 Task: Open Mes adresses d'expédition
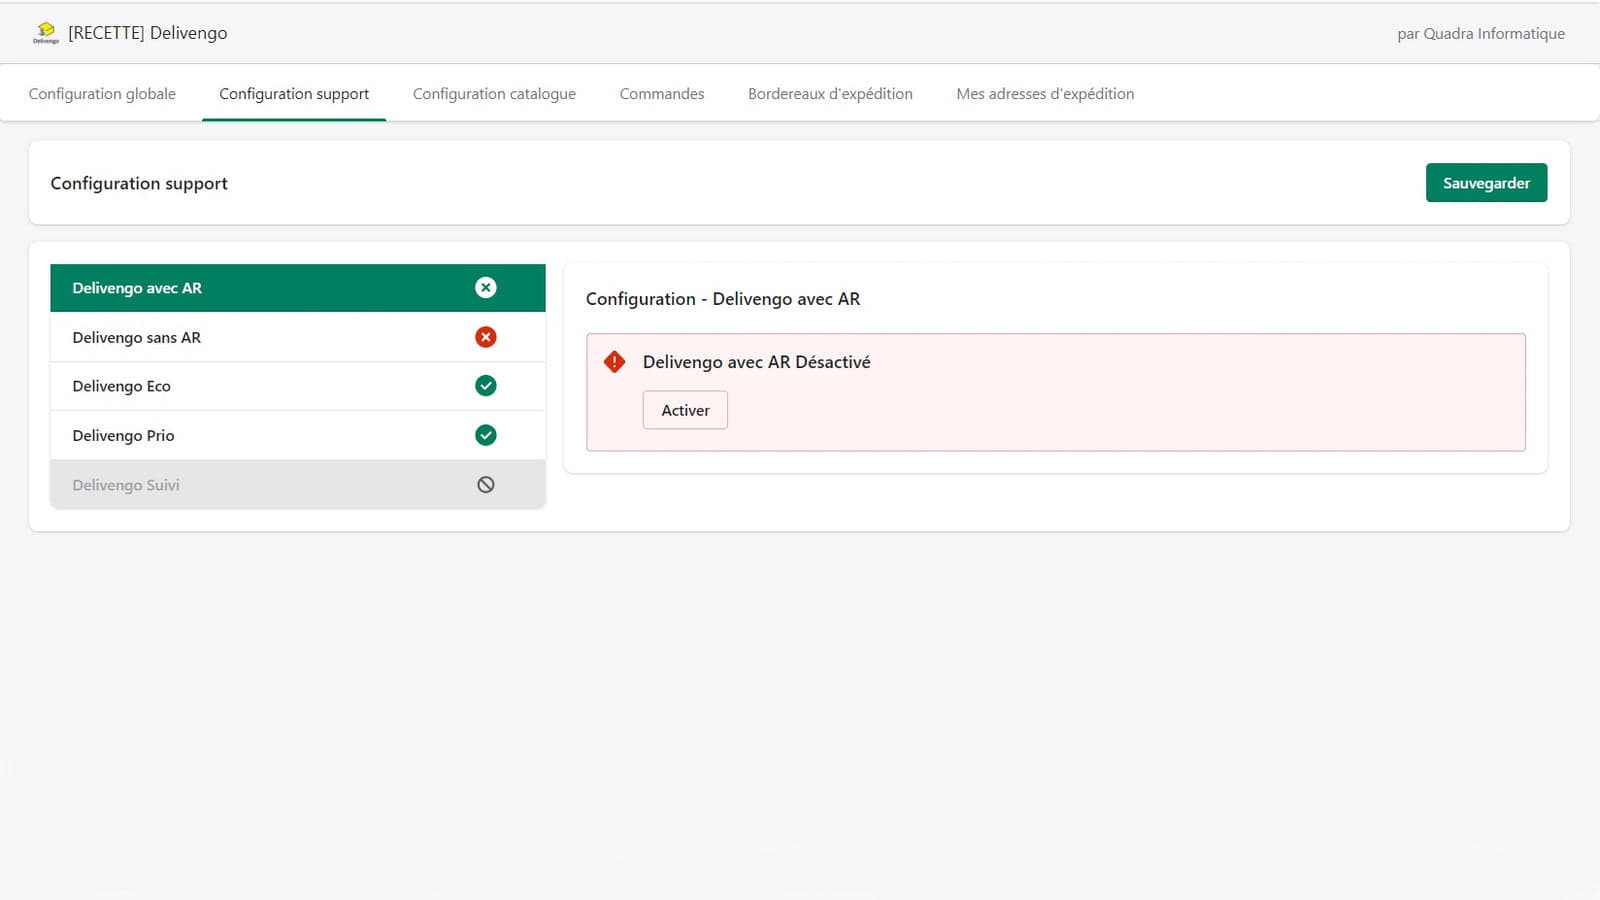1045,93
